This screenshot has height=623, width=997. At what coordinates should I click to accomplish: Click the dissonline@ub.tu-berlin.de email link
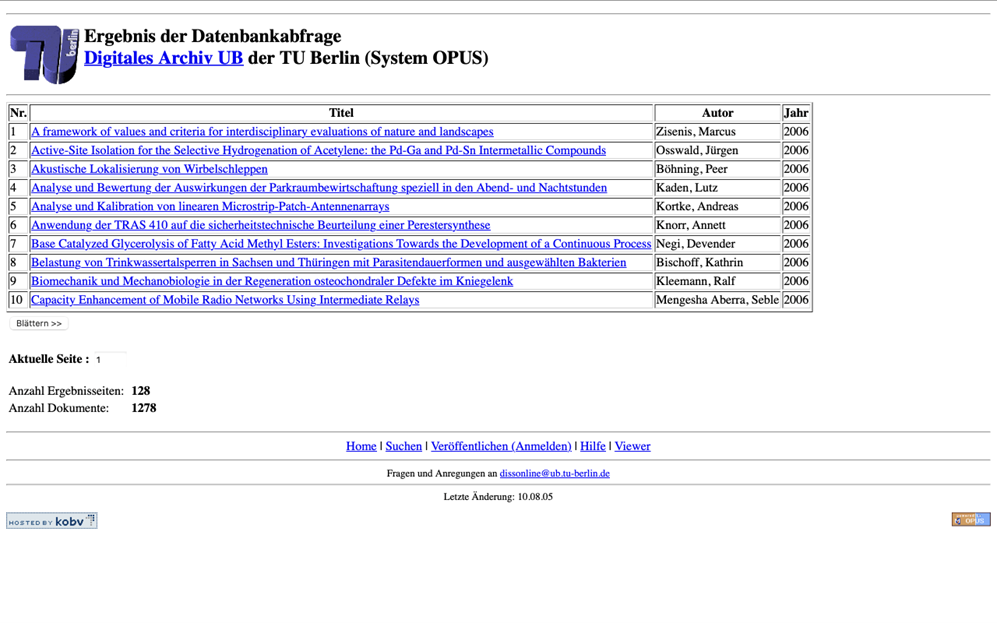coord(554,474)
